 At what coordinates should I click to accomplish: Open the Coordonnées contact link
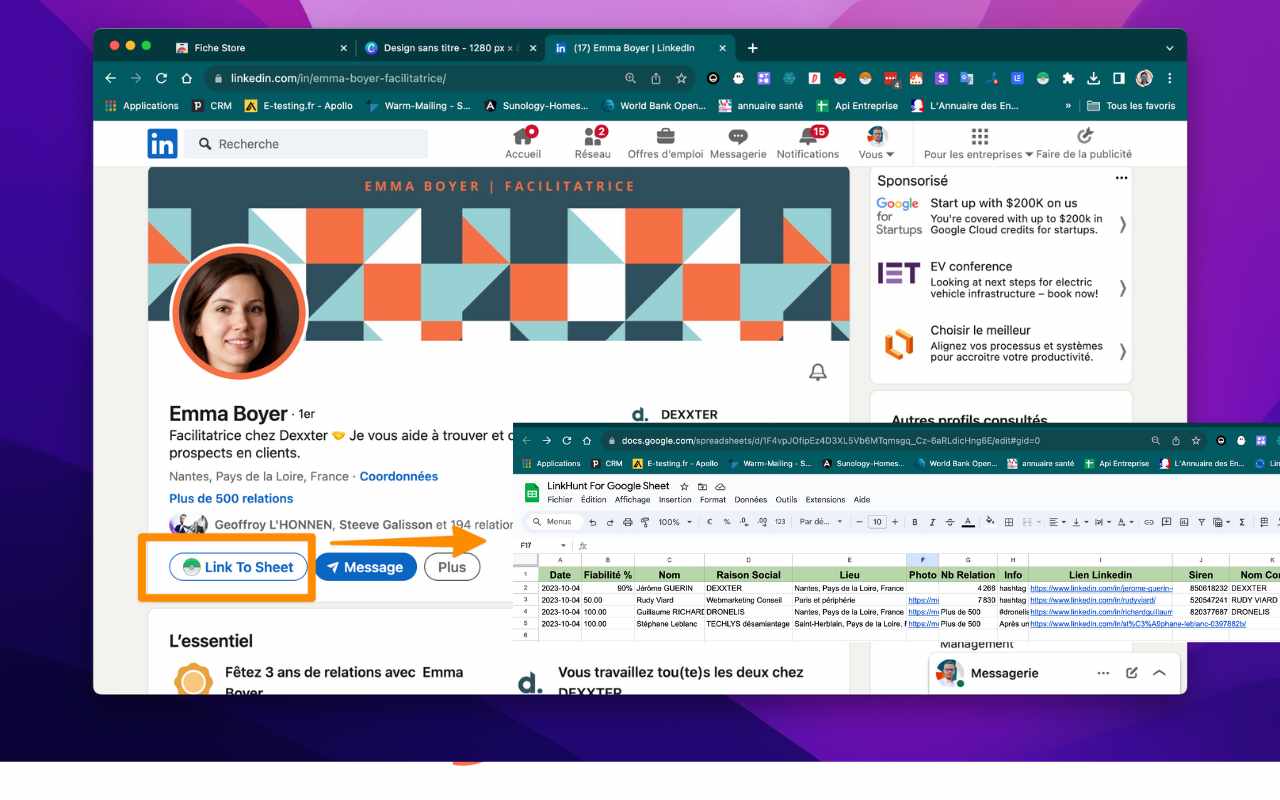coord(398,476)
